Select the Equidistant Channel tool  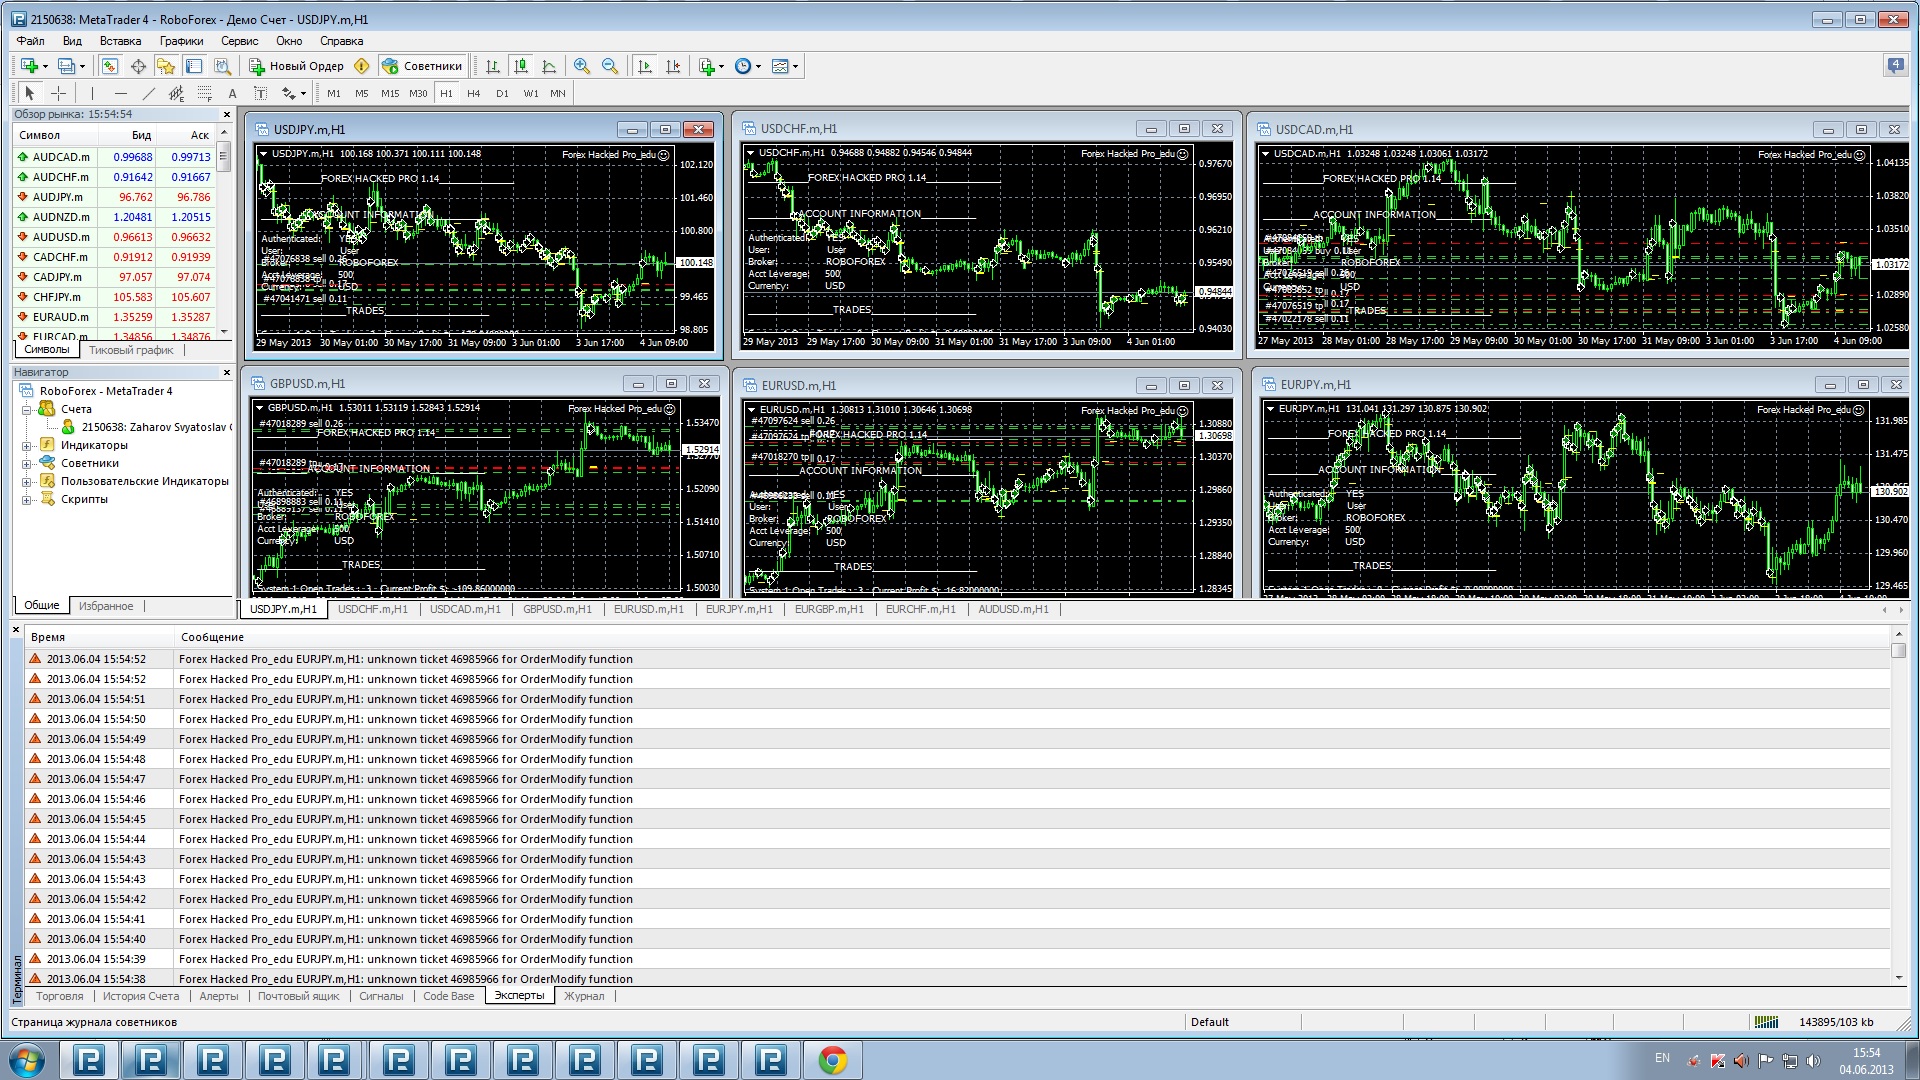tap(176, 93)
